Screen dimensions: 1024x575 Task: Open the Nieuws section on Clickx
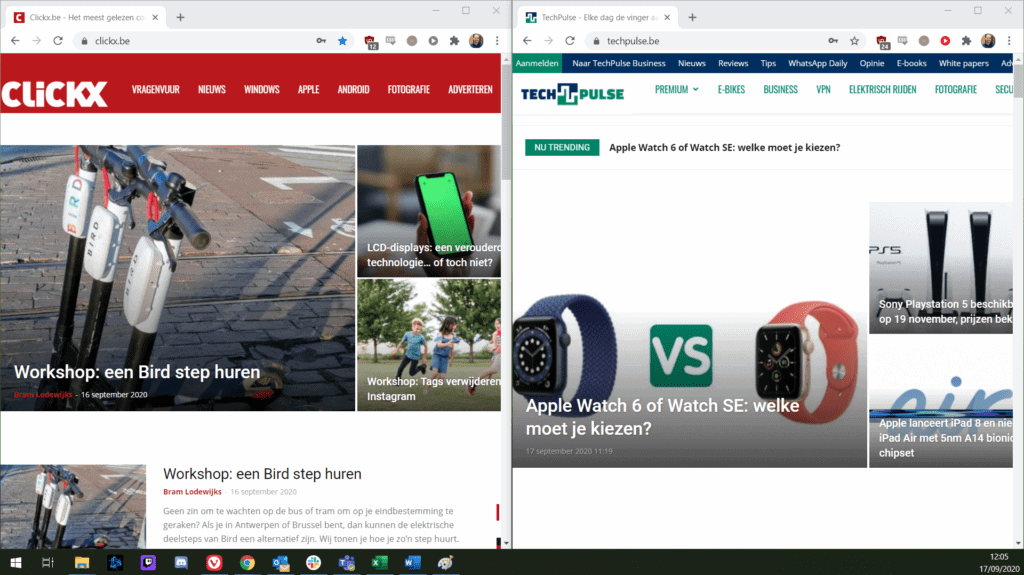(212, 90)
